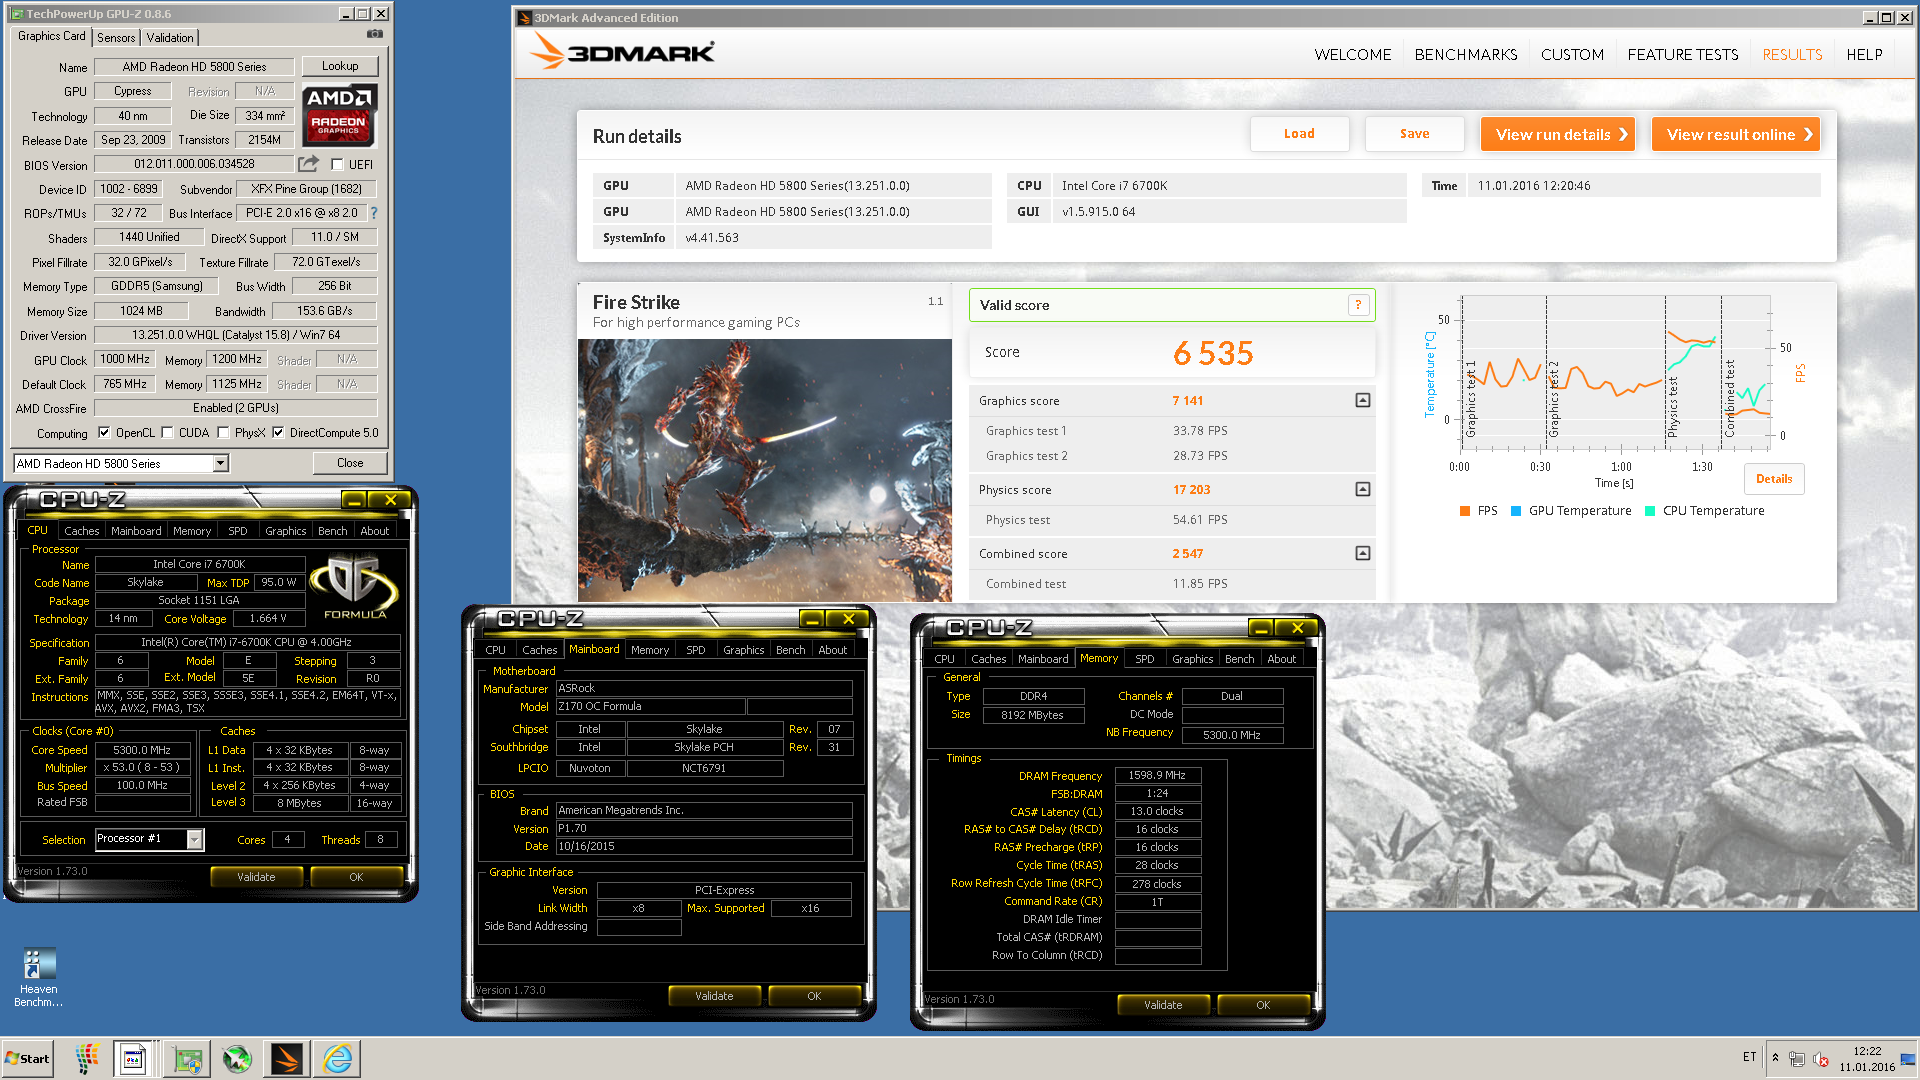Open the GPU selection dropdown in GPU-Z
This screenshot has width=1920, height=1080.
click(220, 463)
